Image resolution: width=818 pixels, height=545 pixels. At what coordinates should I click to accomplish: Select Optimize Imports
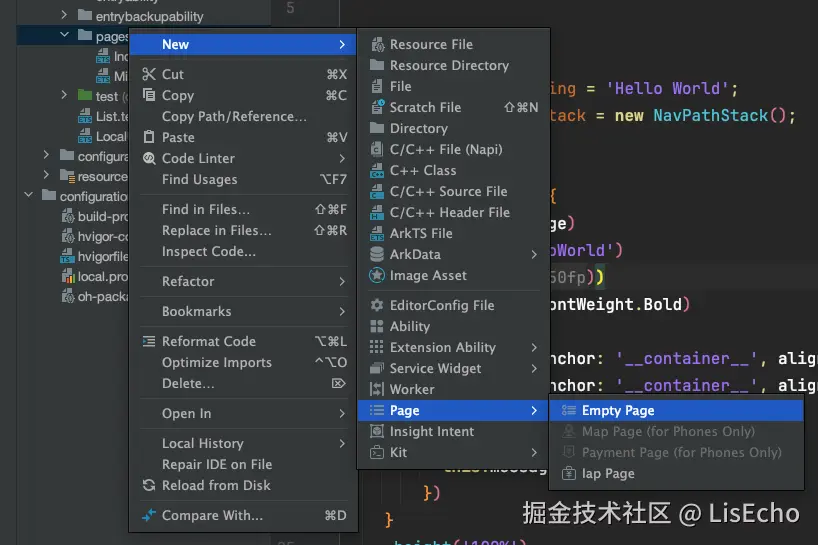point(243,362)
